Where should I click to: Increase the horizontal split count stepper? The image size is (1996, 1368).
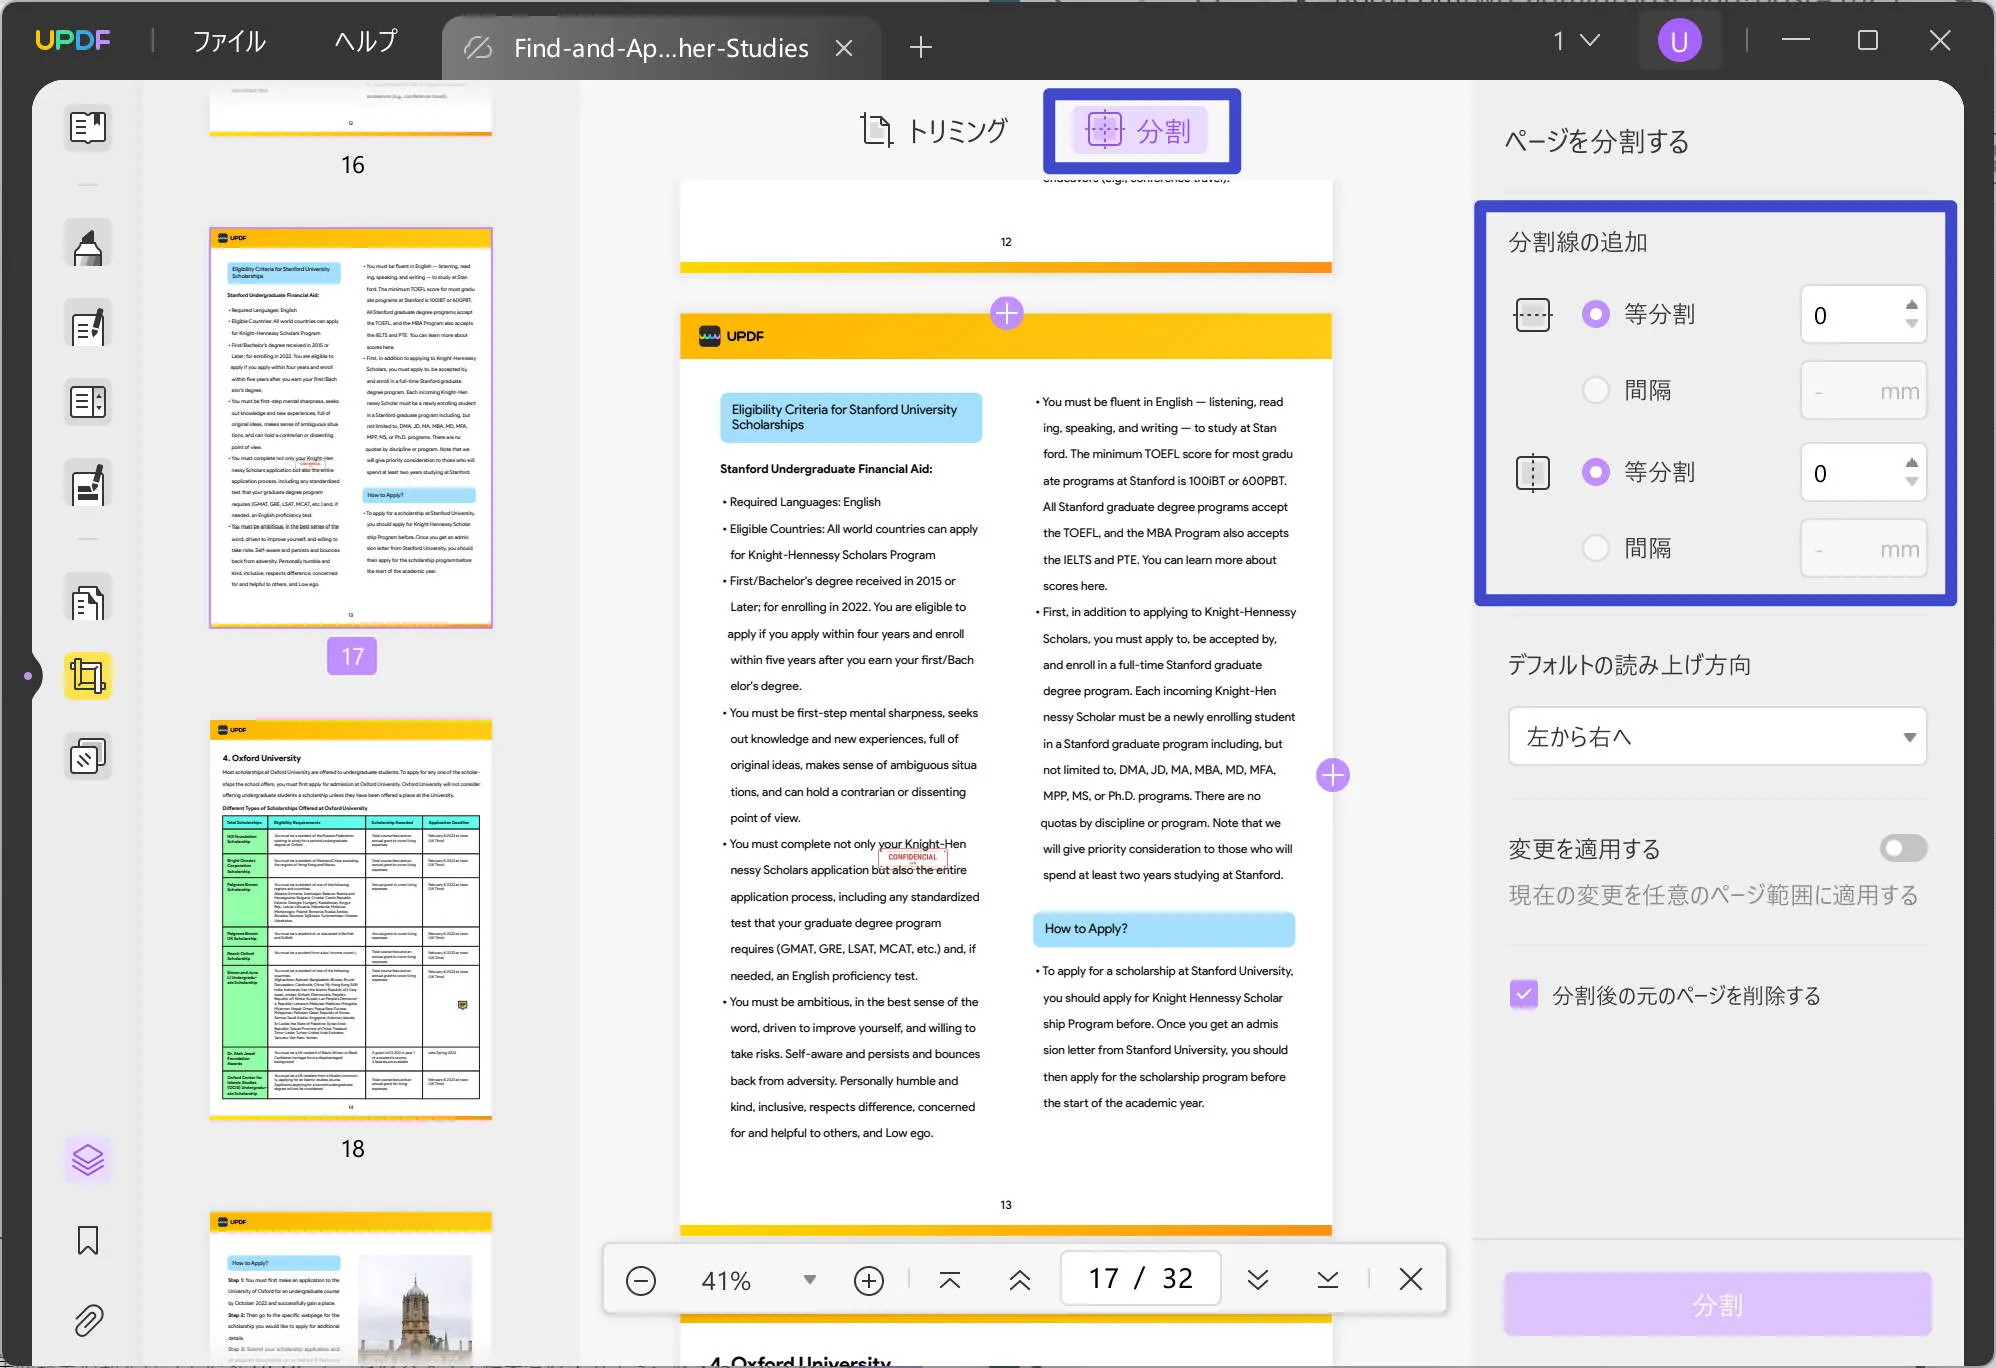1912,305
